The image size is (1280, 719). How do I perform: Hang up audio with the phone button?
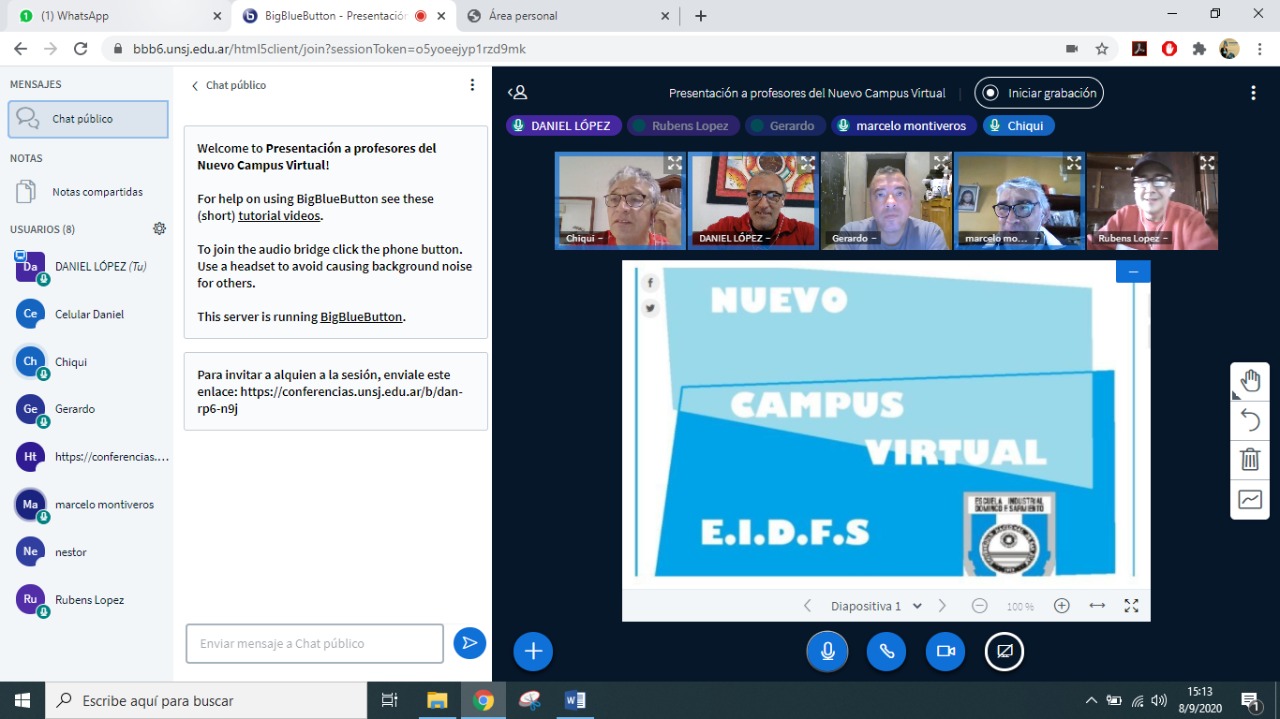[886, 652]
